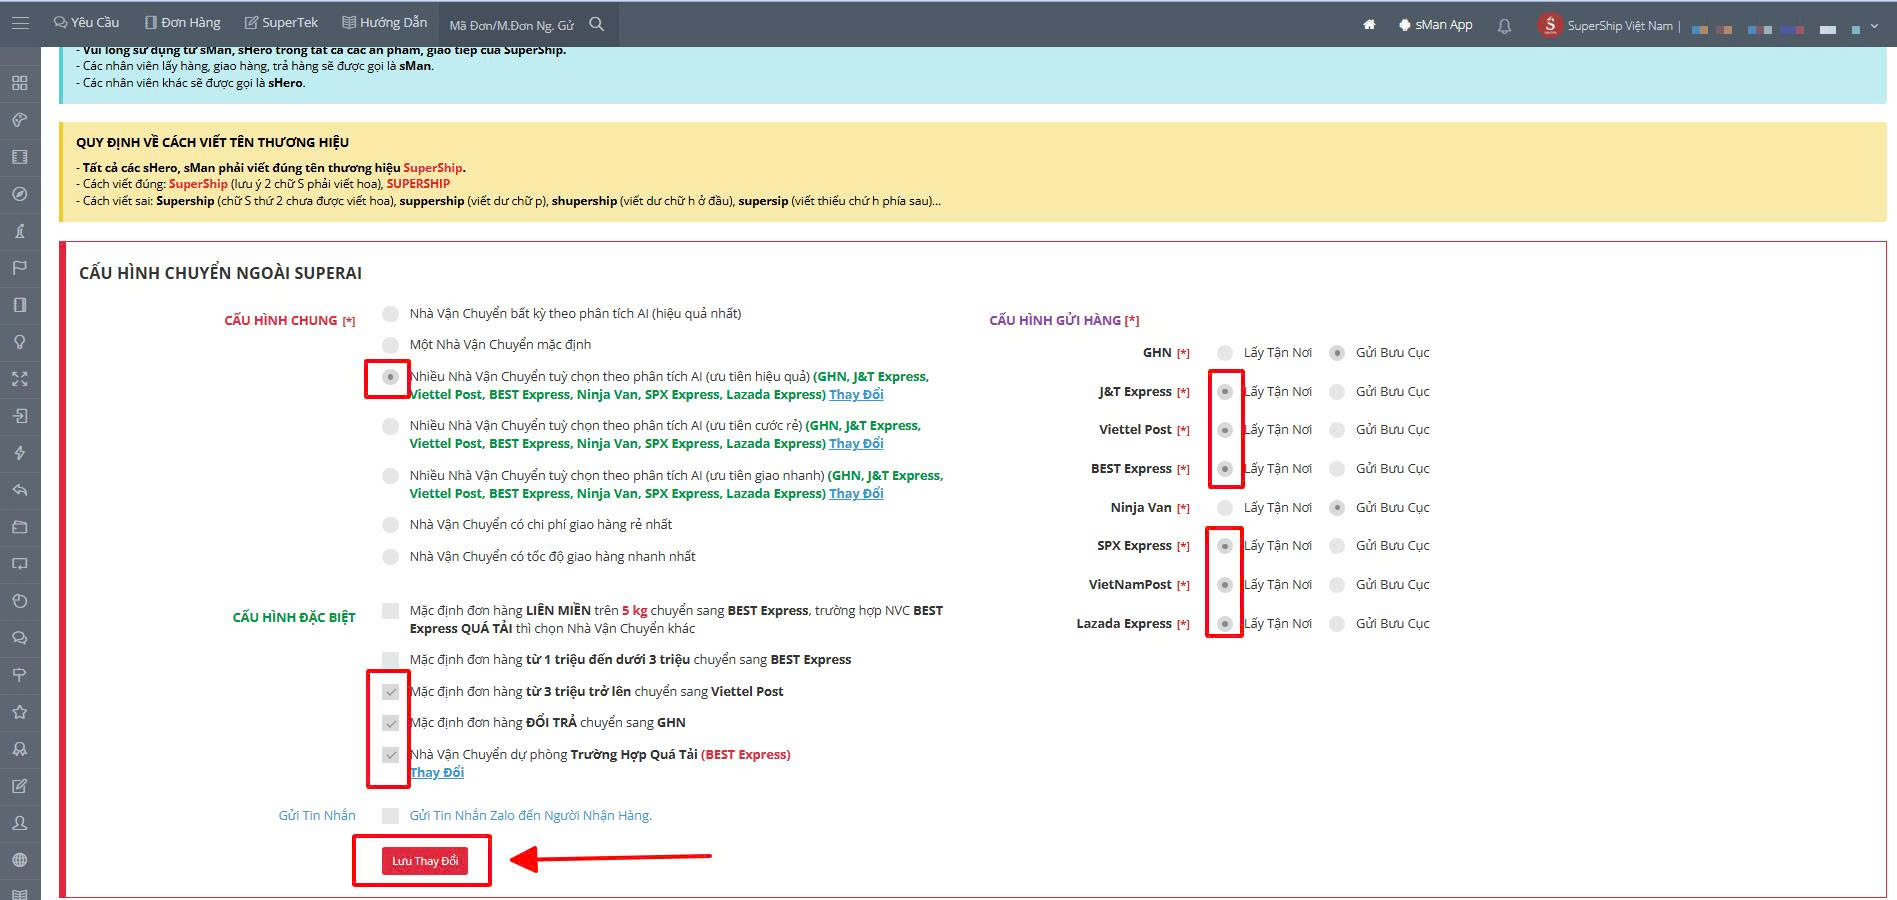The height and width of the screenshot is (900, 1897).
Task: Expand the account dropdown chevron
Action: click(1876, 29)
